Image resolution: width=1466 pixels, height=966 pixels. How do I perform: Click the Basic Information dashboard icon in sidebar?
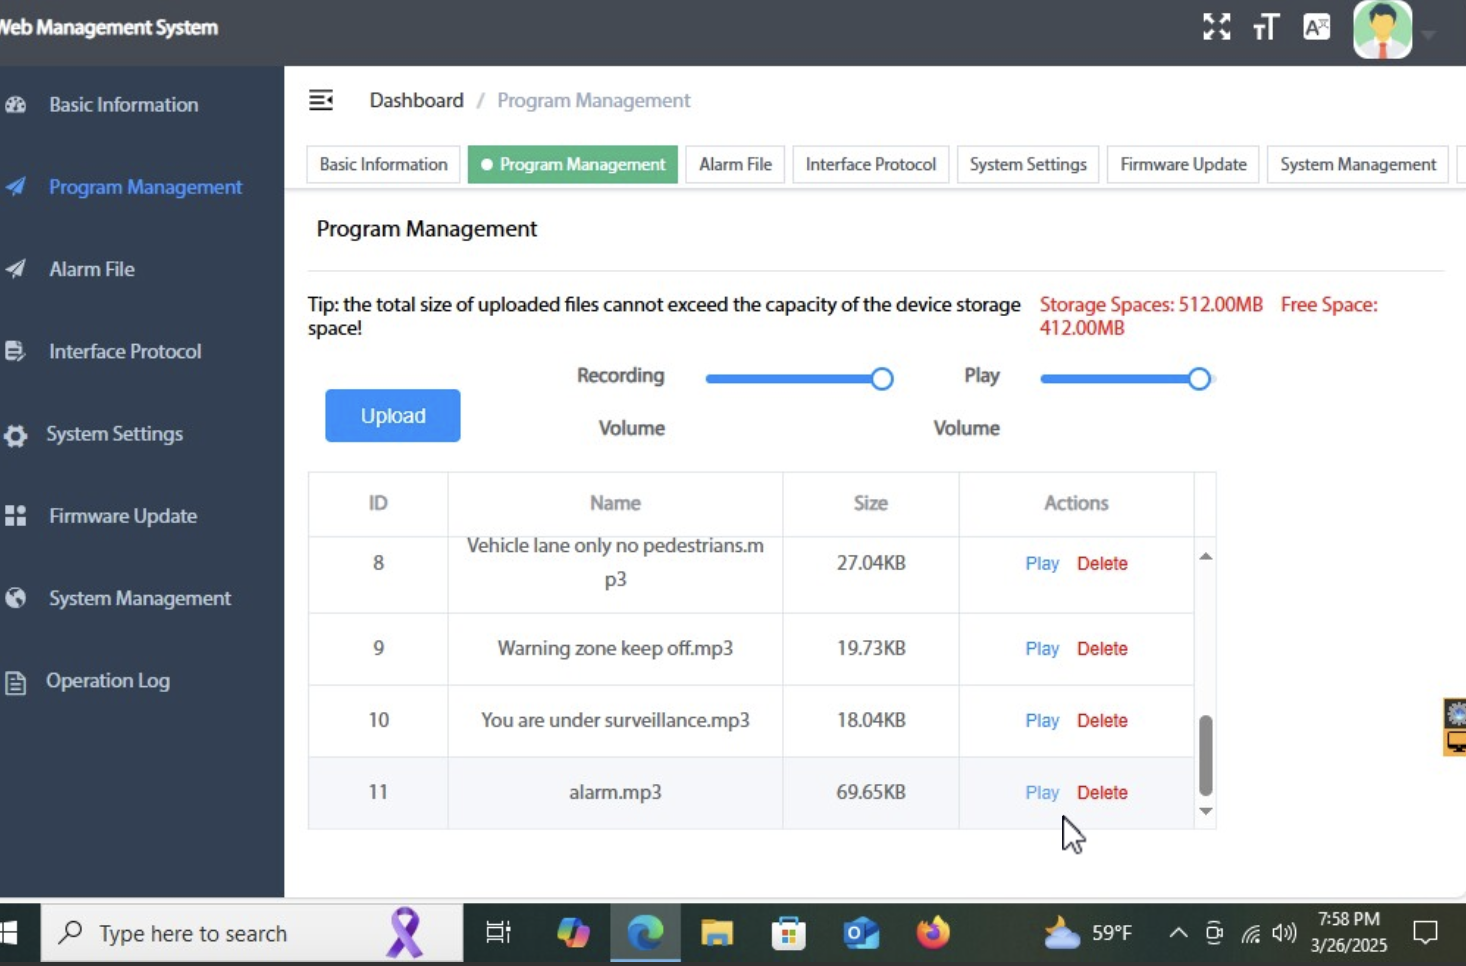point(15,105)
